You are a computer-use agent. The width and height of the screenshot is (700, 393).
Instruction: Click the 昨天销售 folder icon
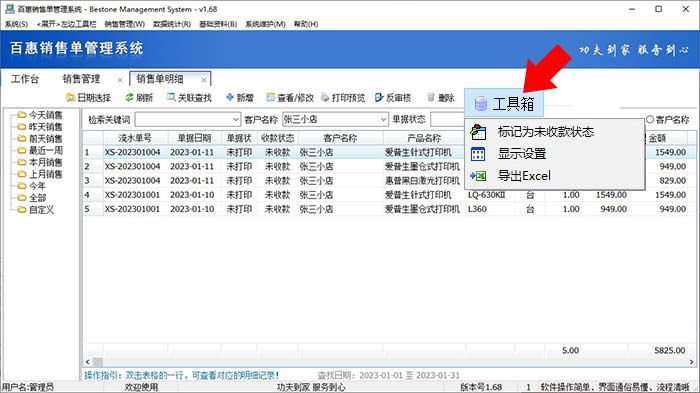[21, 127]
